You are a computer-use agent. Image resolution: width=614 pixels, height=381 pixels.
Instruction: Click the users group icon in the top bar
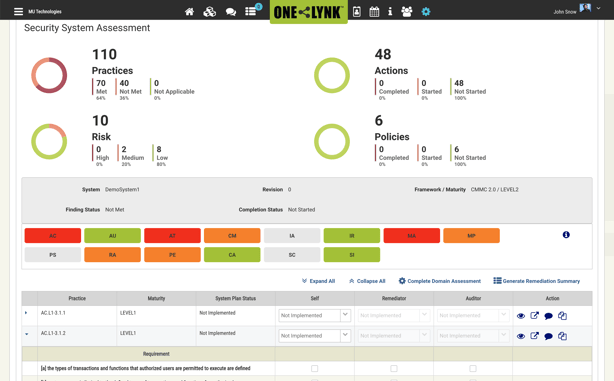(407, 12)
